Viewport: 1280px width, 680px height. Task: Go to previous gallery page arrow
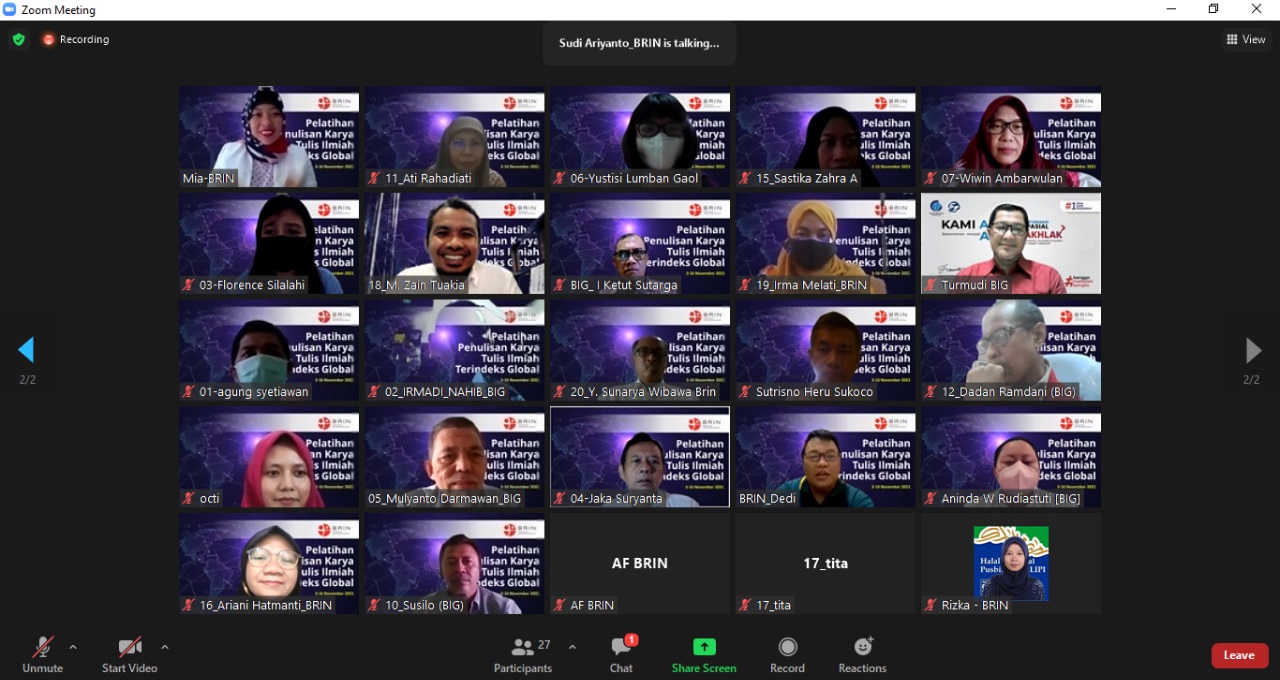pyautogui.click(x=26, y=350)
